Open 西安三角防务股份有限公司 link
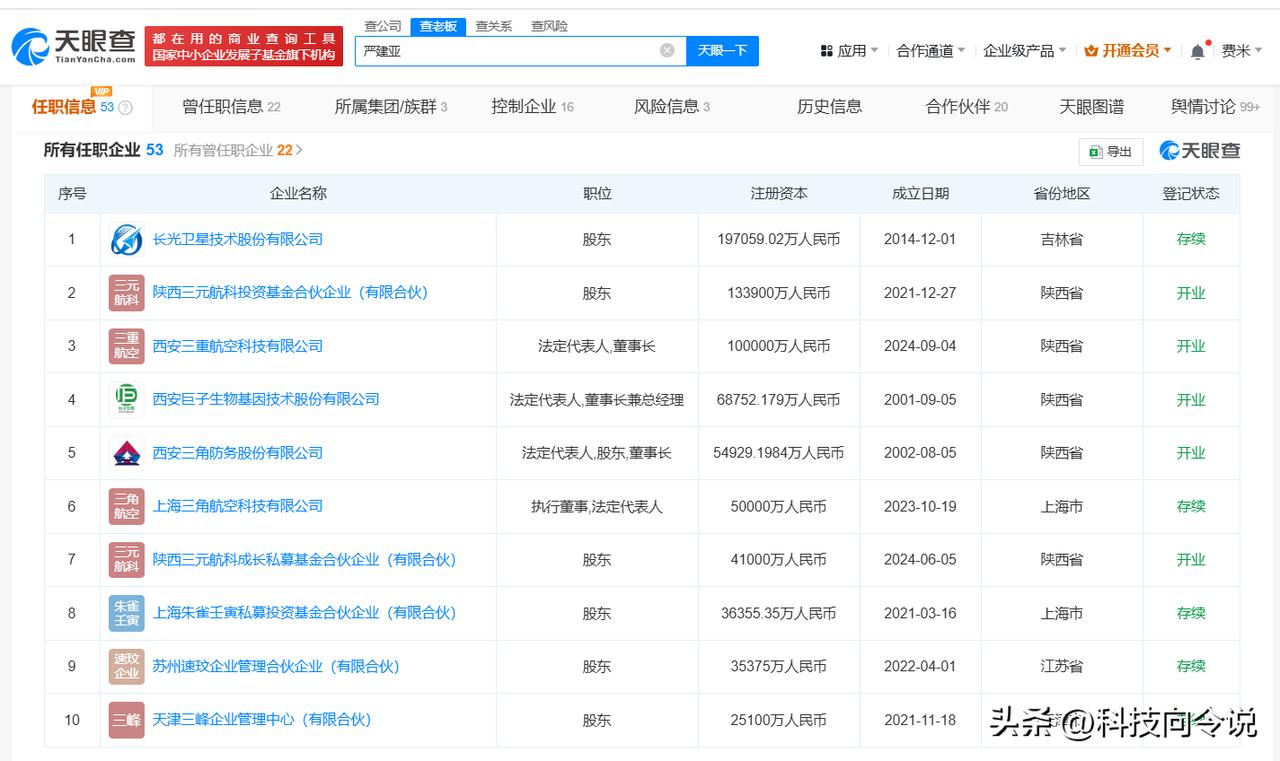The width and height of the screenshot is (1280, 761). (238, 453)
